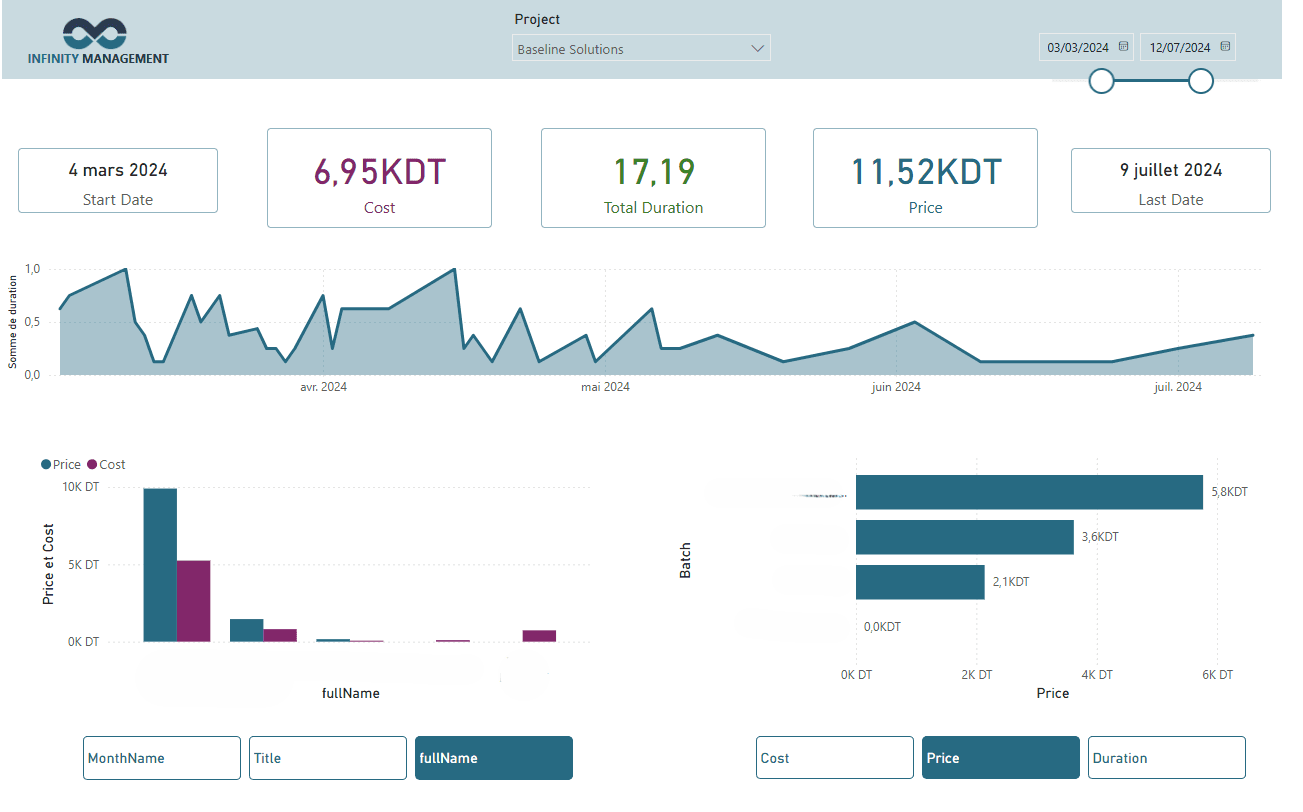Deselect the active Price field button
1303x812 pixels.
click(1000, 758)
